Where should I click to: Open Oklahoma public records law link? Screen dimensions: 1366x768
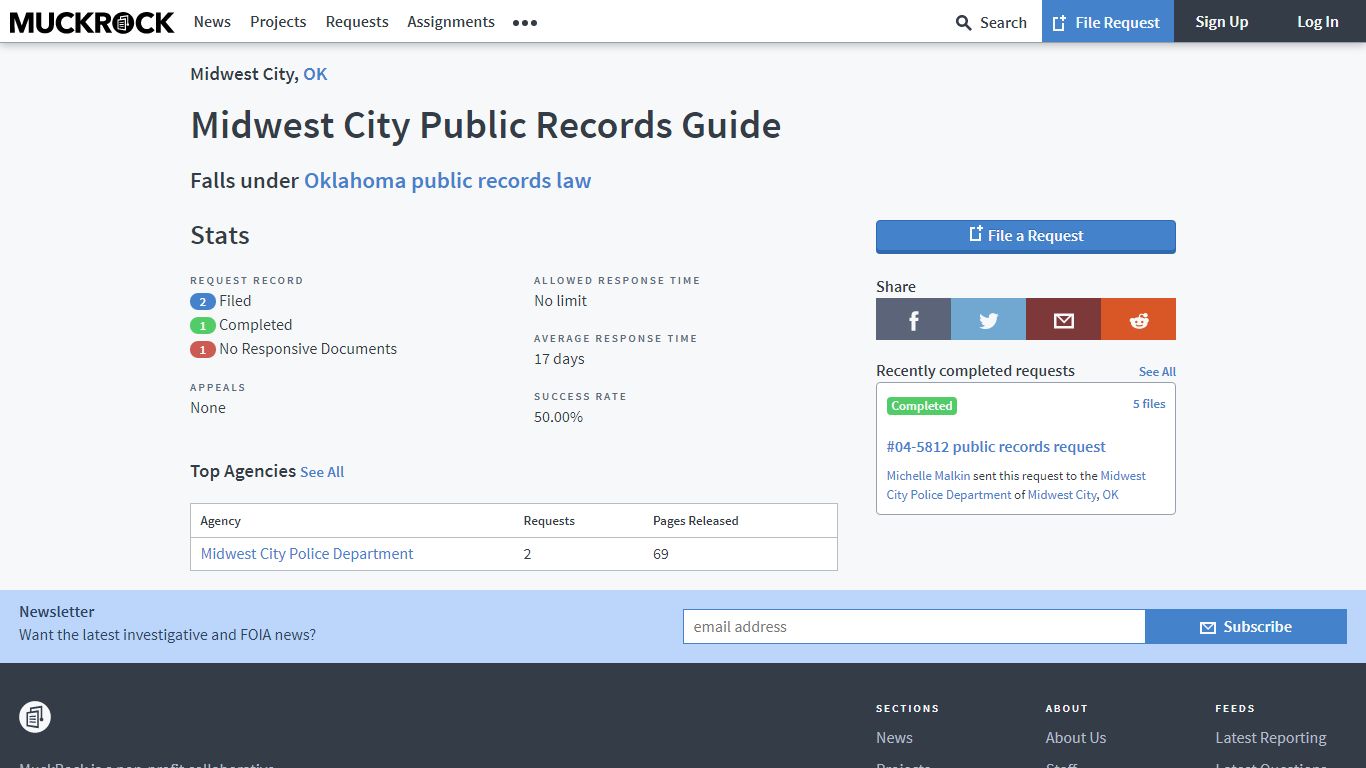(448, 181)
